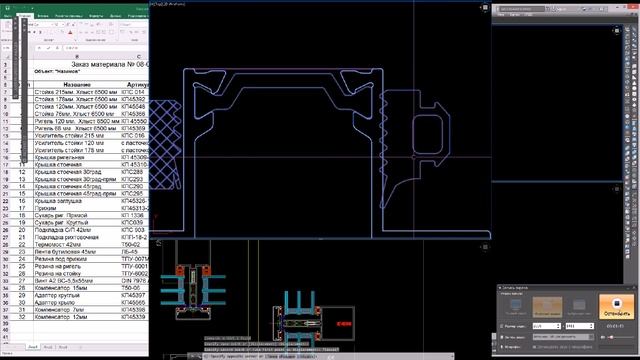This screenshot has width=640, height=360.
Task: Select cell 'Крышка заглушка'
Action: point(77,201)
